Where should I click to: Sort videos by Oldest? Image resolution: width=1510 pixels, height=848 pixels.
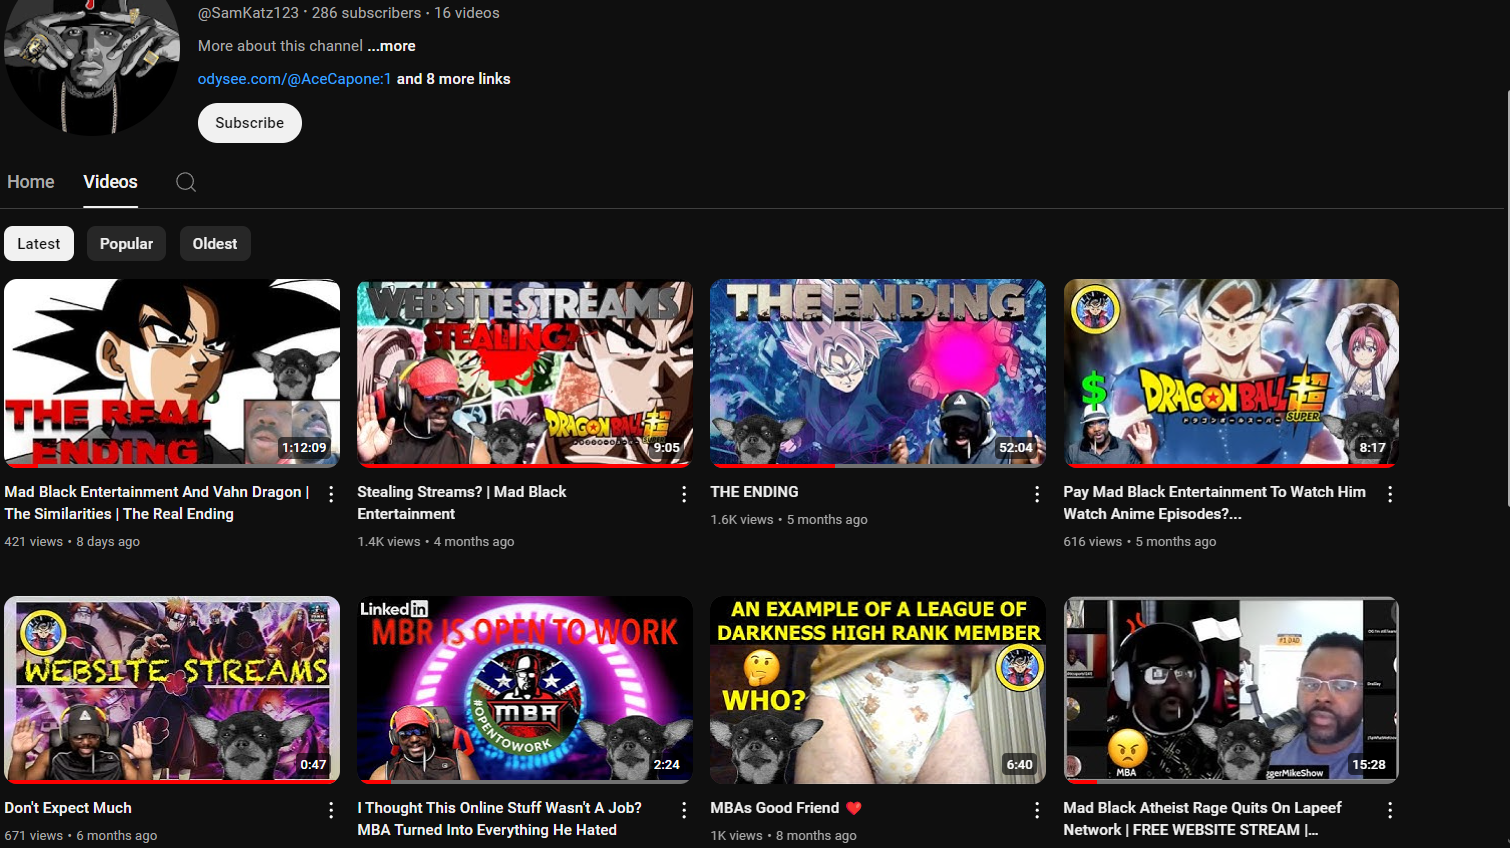[215, 244]
